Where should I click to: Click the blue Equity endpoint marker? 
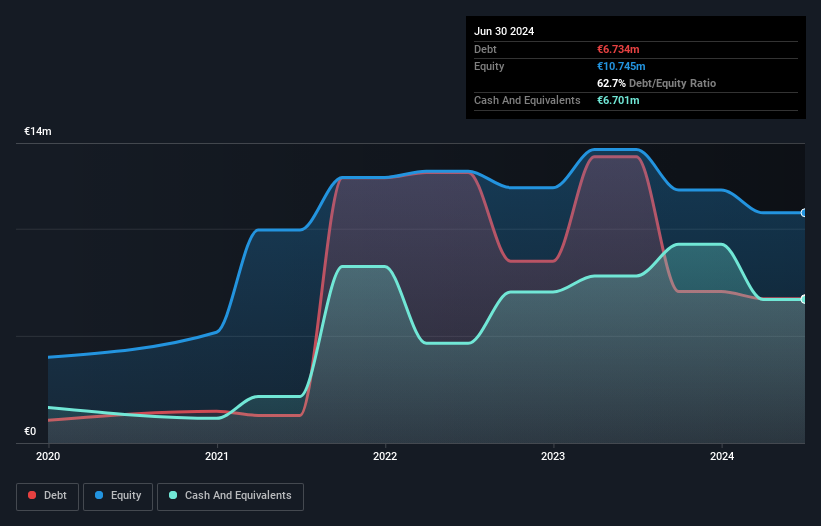[x=804, y=213]
